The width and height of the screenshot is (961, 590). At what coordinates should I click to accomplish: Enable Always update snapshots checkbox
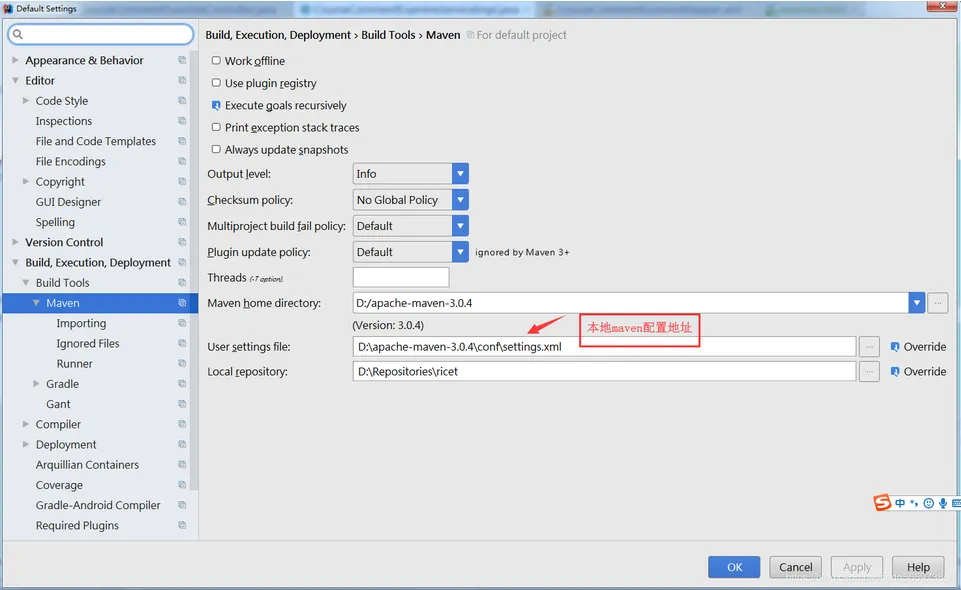pos(216,149)
